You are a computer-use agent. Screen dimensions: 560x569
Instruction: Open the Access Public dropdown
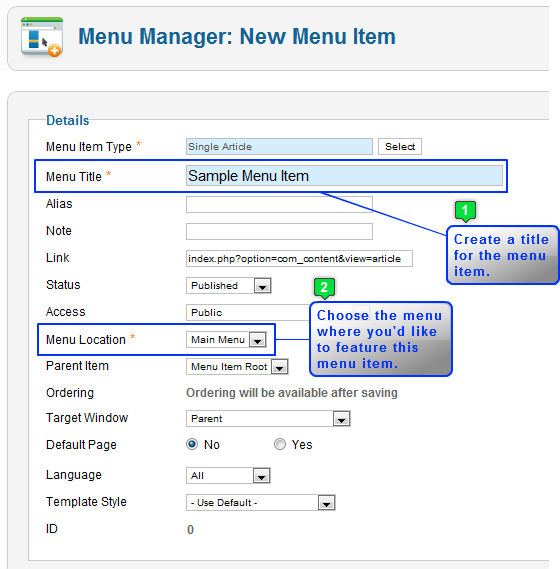pos(248,312)
